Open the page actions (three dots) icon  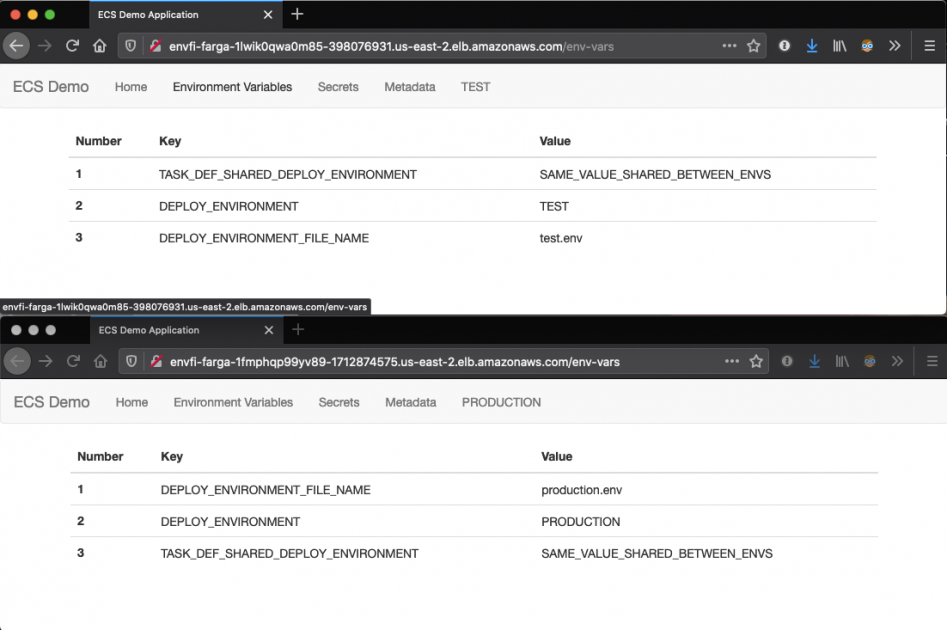(729, 45)
